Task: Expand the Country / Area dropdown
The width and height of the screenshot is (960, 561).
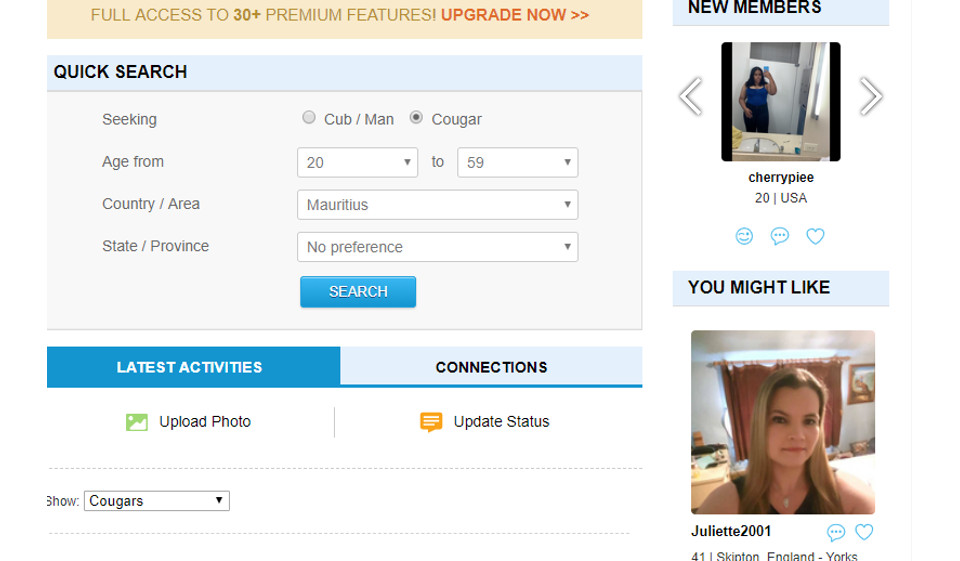Action: point(437,205)
